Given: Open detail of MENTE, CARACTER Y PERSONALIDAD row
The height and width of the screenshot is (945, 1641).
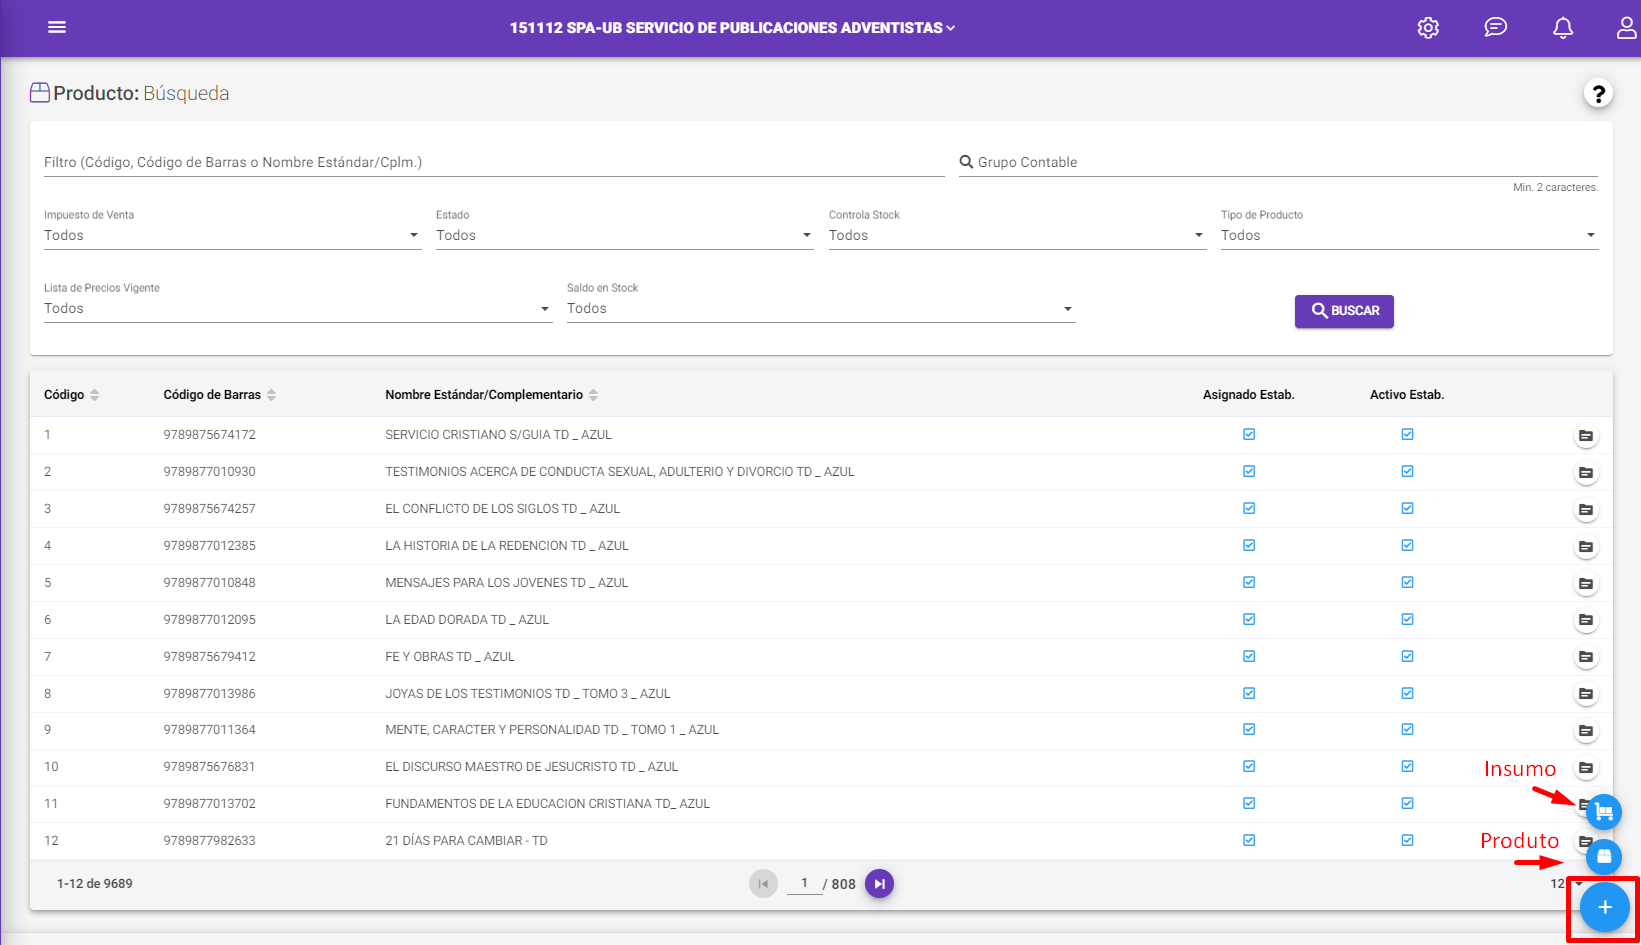Looking at the screenshot, I should point(1585,731).
